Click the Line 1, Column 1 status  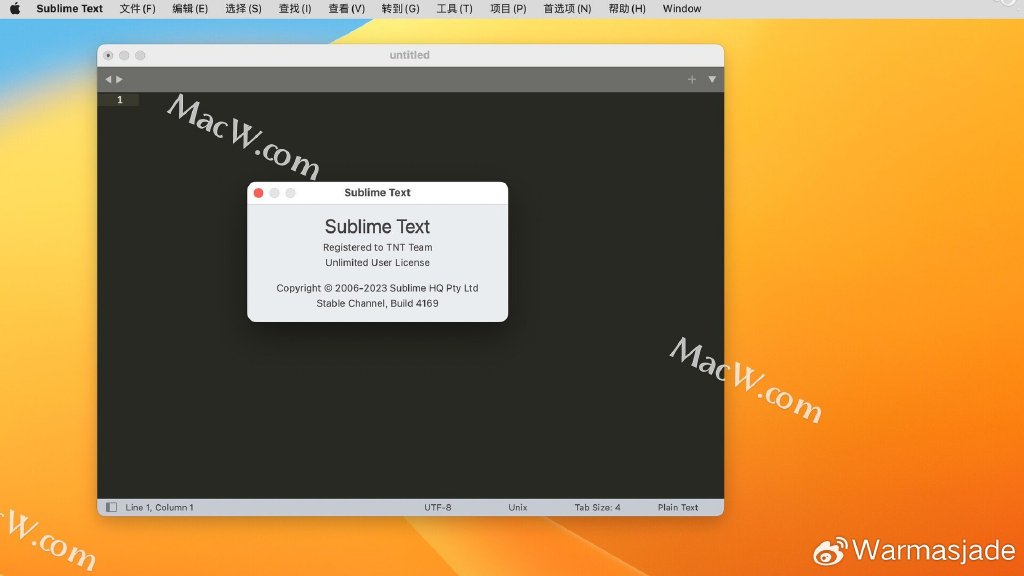click(x=159, y=507)
